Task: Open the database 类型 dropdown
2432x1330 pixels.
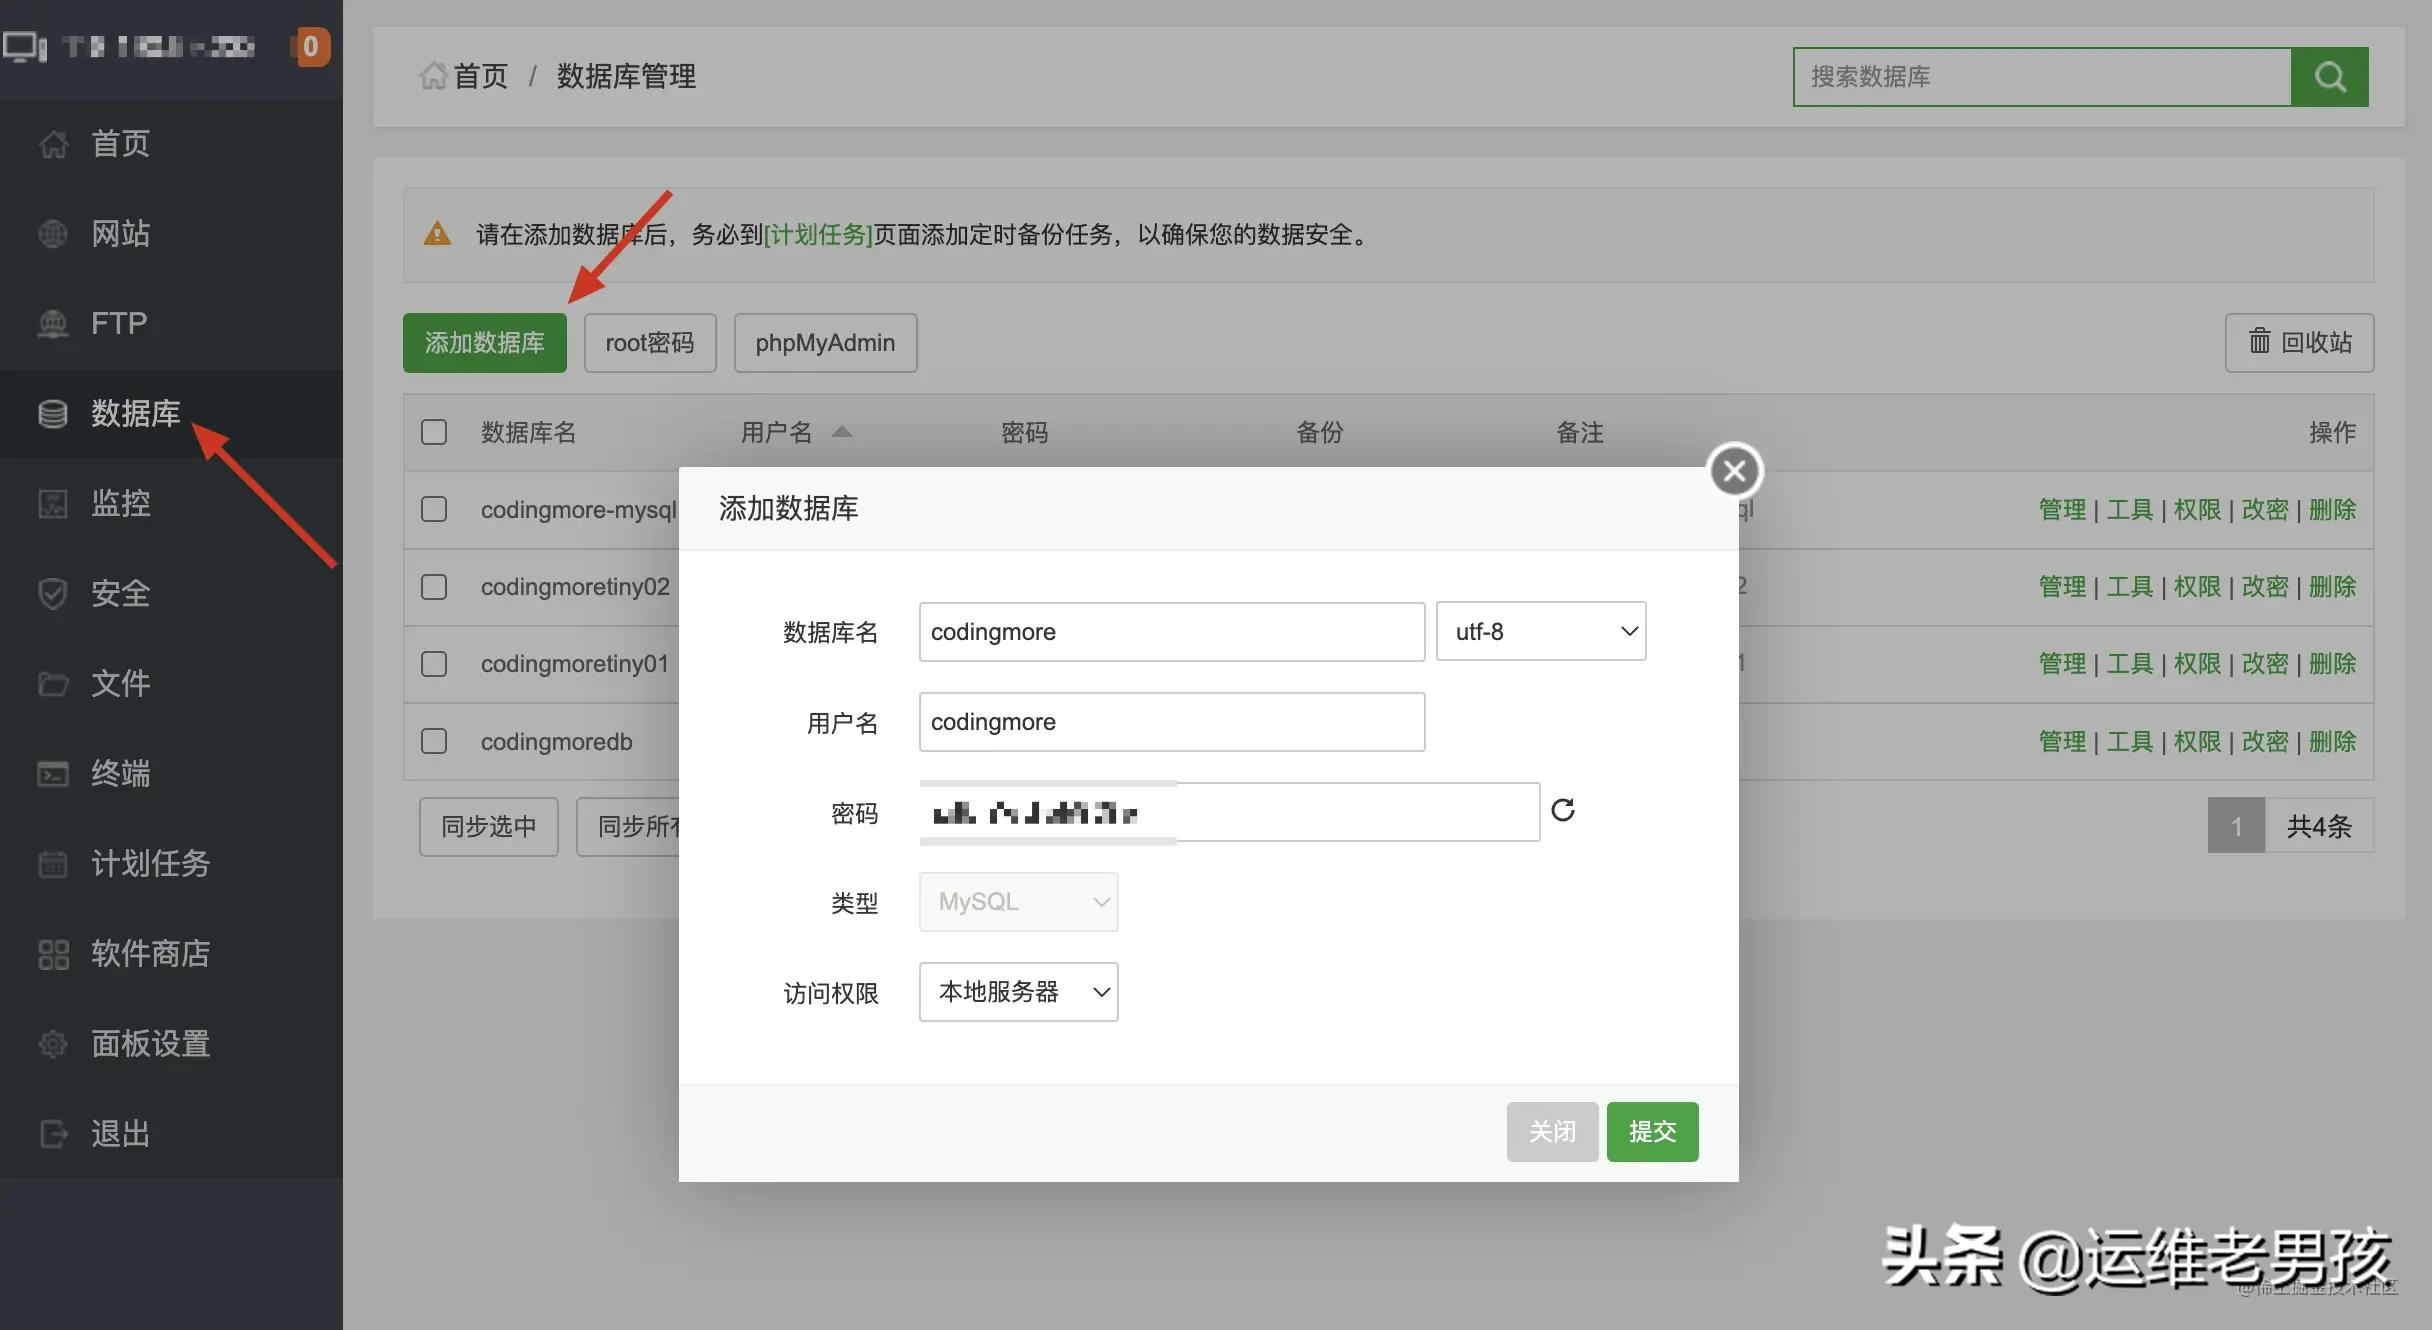Action: pos(1017,901)
